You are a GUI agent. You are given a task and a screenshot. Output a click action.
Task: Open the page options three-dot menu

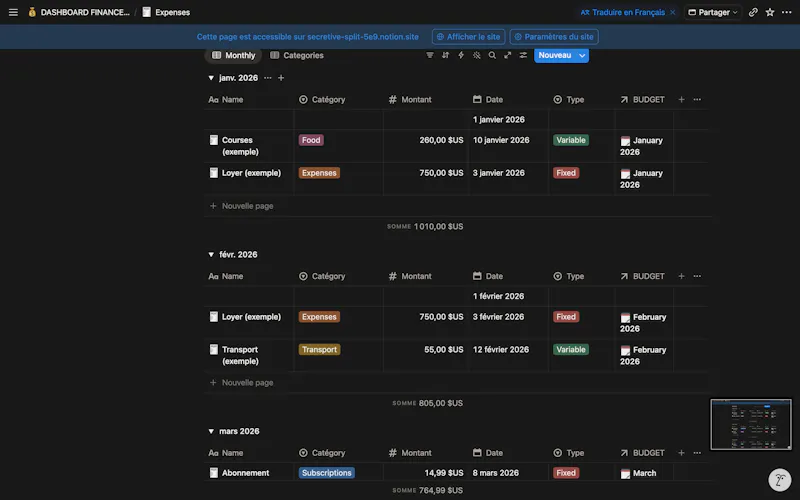point(787,12)
